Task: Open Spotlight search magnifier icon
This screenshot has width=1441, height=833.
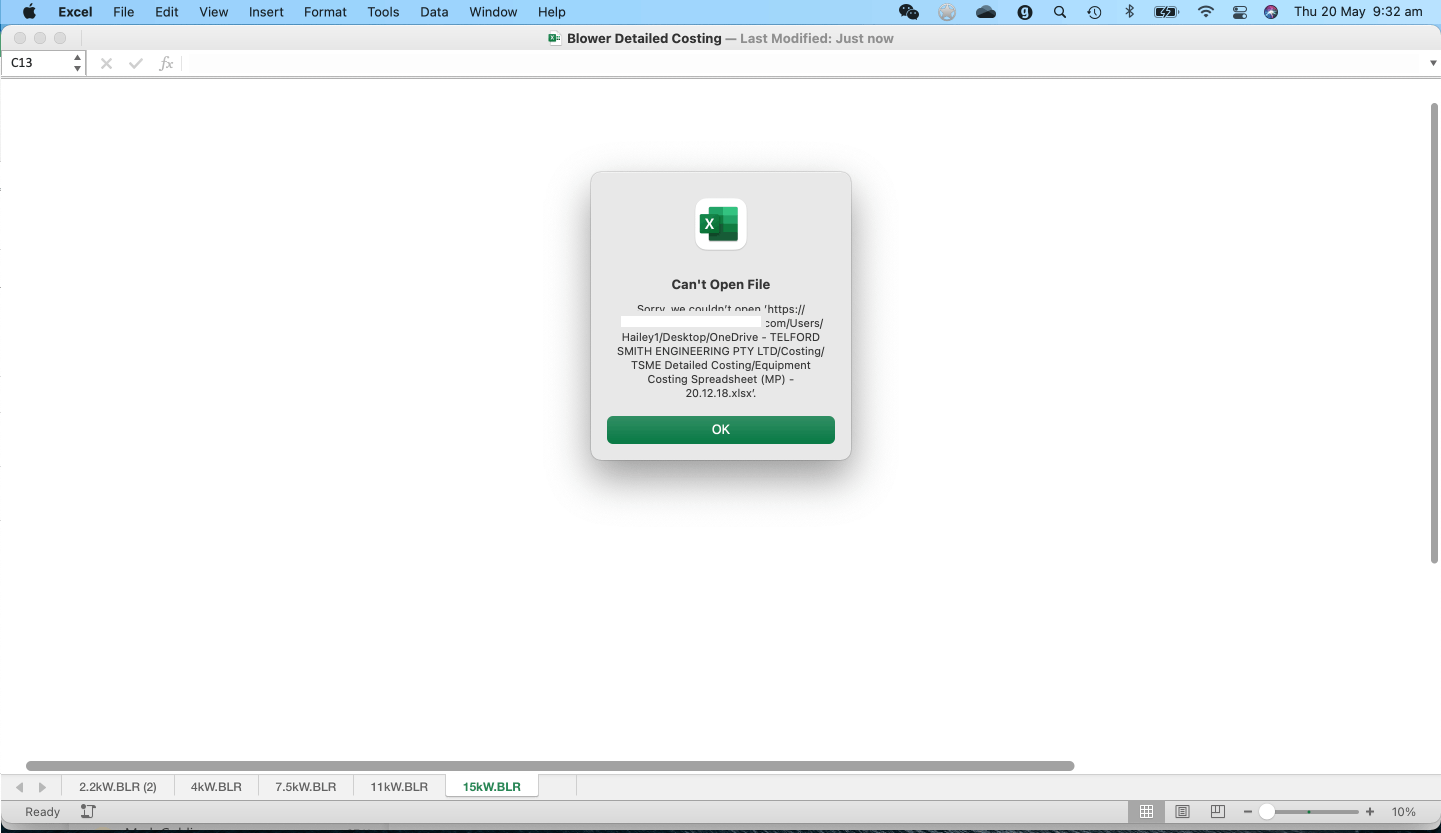Action: (1060, 12)
